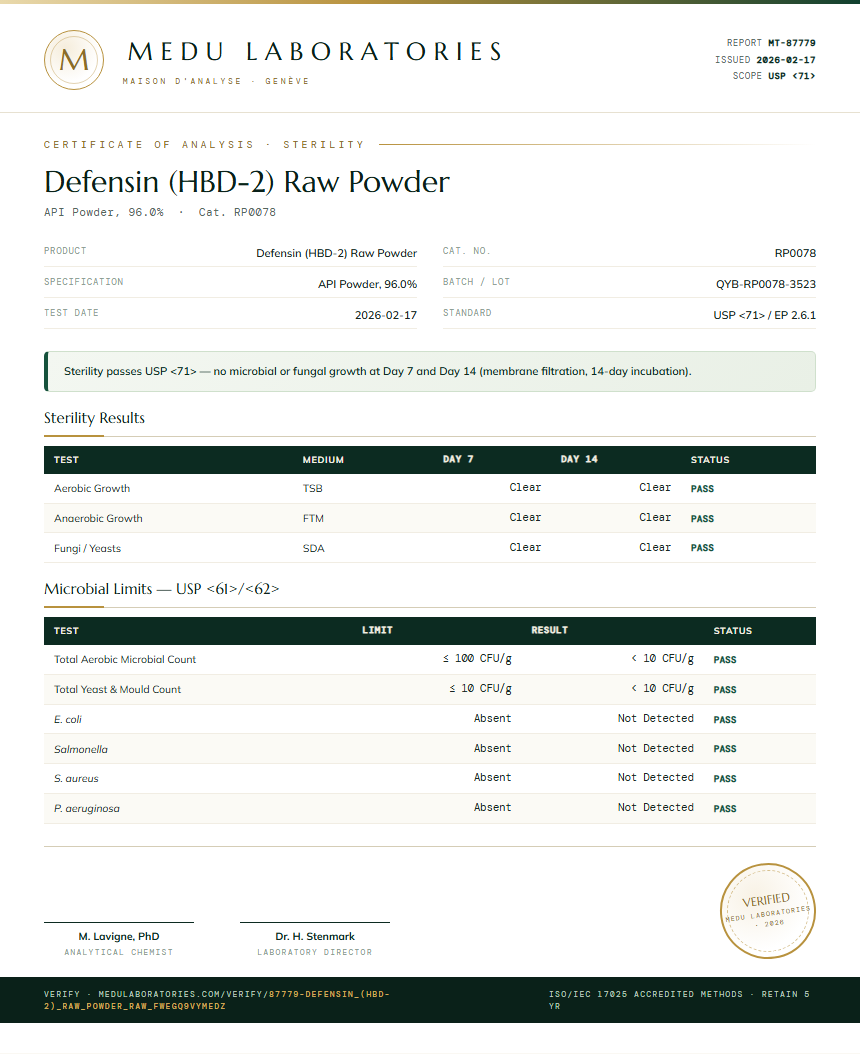Screen dimensions: 860x1054
Task: Click TSB medium cell
Action: pyautogui.click(x=313, y=489)
